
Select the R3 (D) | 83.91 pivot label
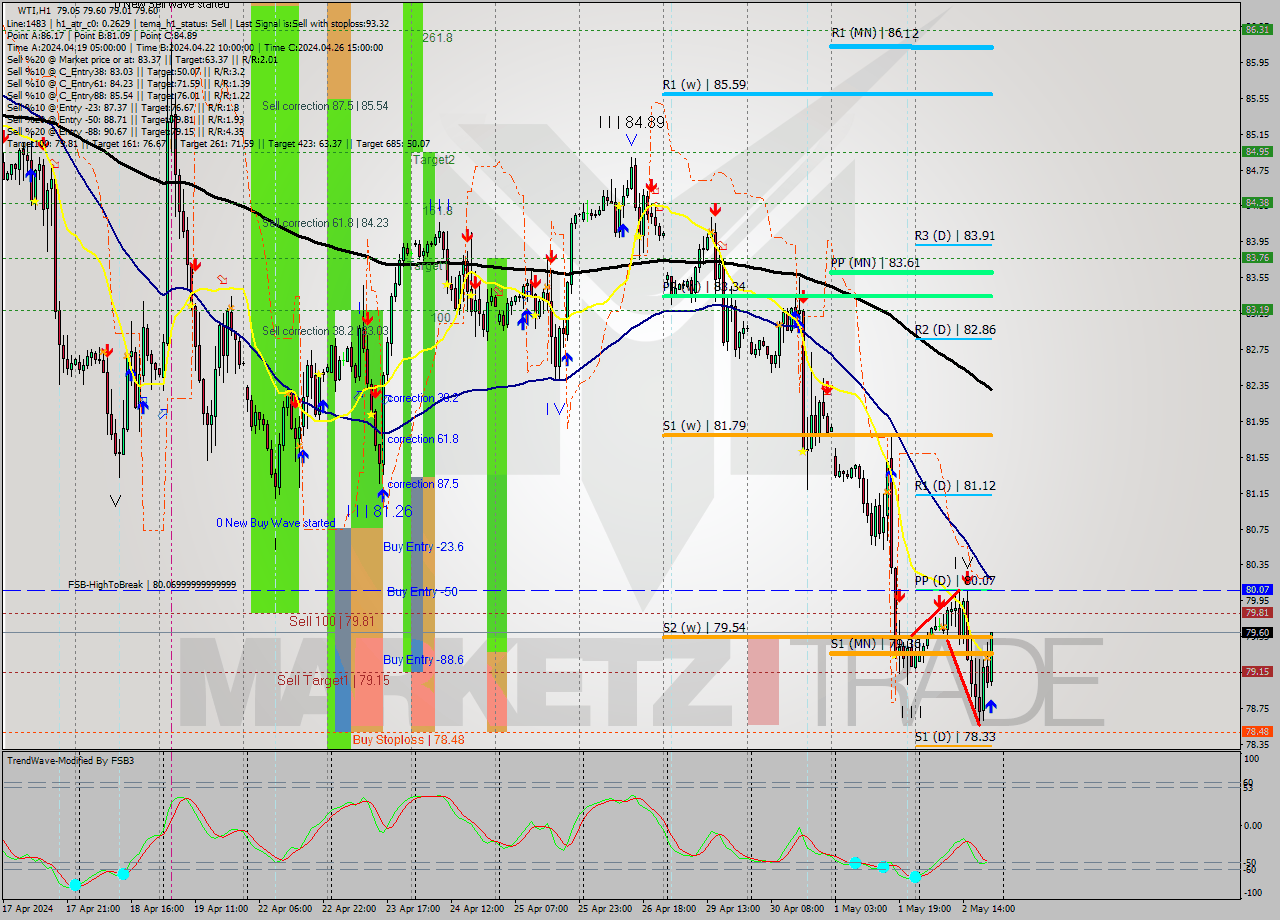pos(955,236)
